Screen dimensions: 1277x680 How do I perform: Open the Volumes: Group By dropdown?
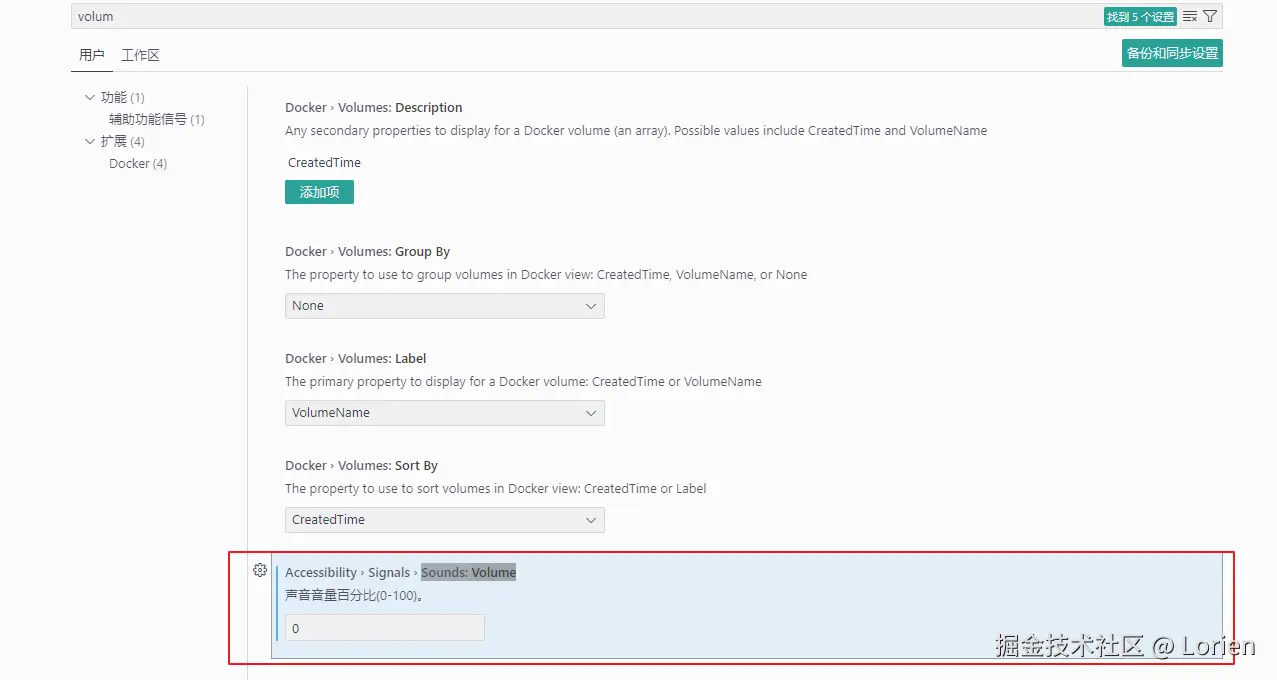445,306
